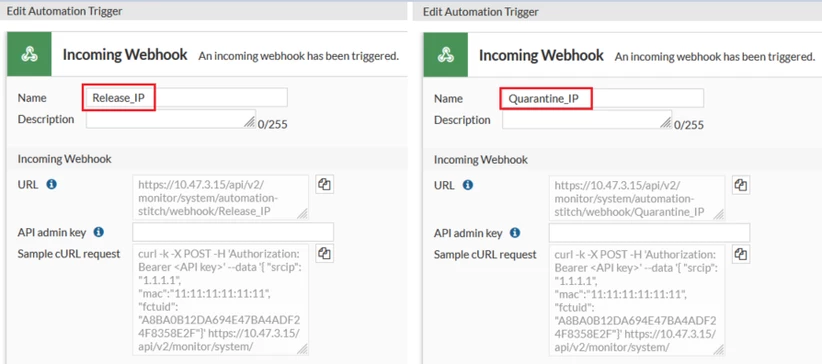The width and height of the screenshot is (822, 364).
Task: Click the Sample cURL request label in right panel
Action: 485,254
